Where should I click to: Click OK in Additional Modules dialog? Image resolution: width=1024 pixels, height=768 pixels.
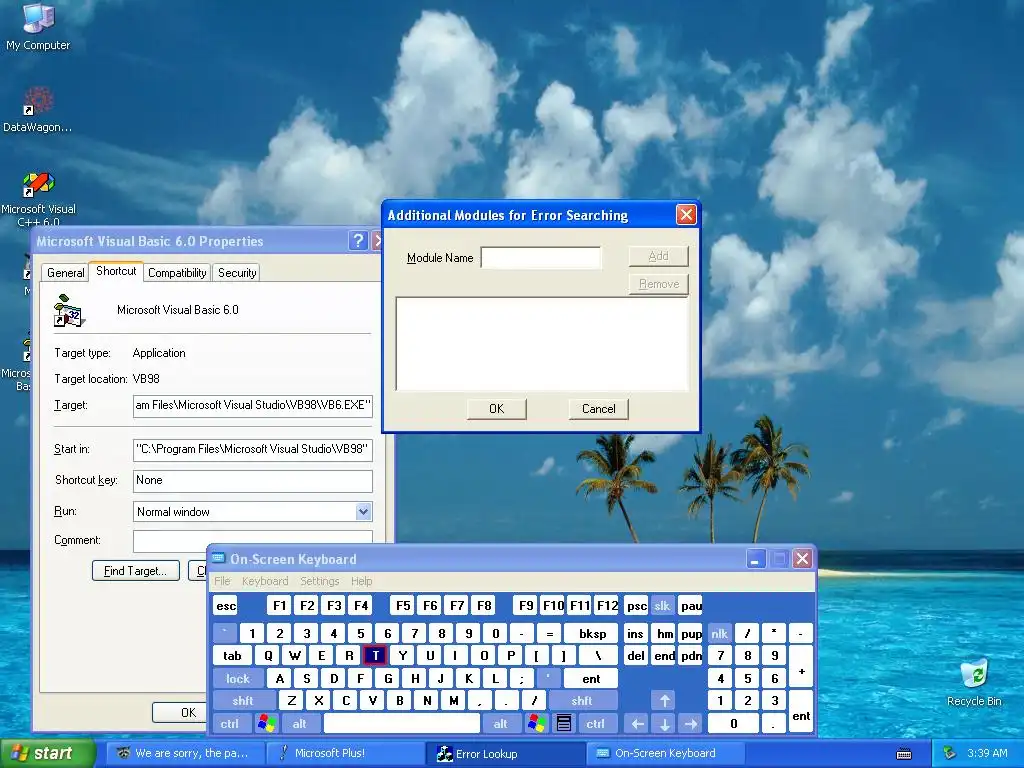496,409
